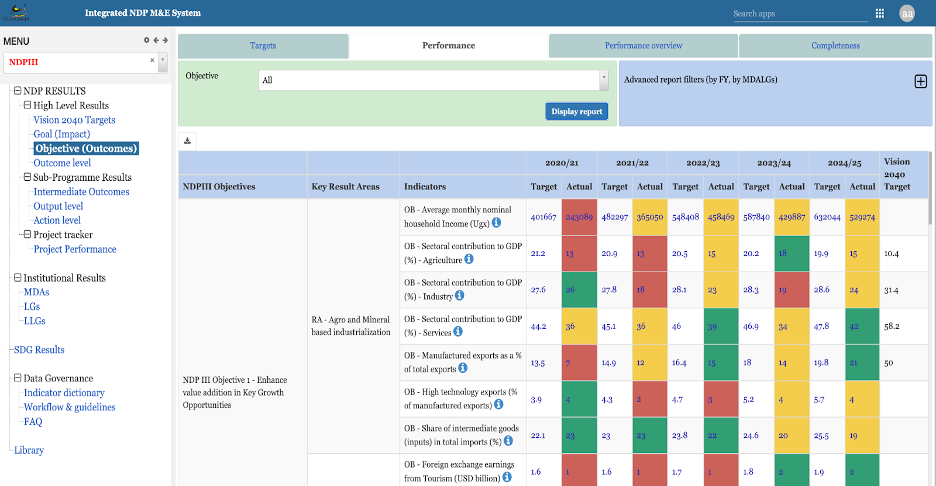Open the apps grid menu
Viewport: 936px width, 486px height.
880,14
